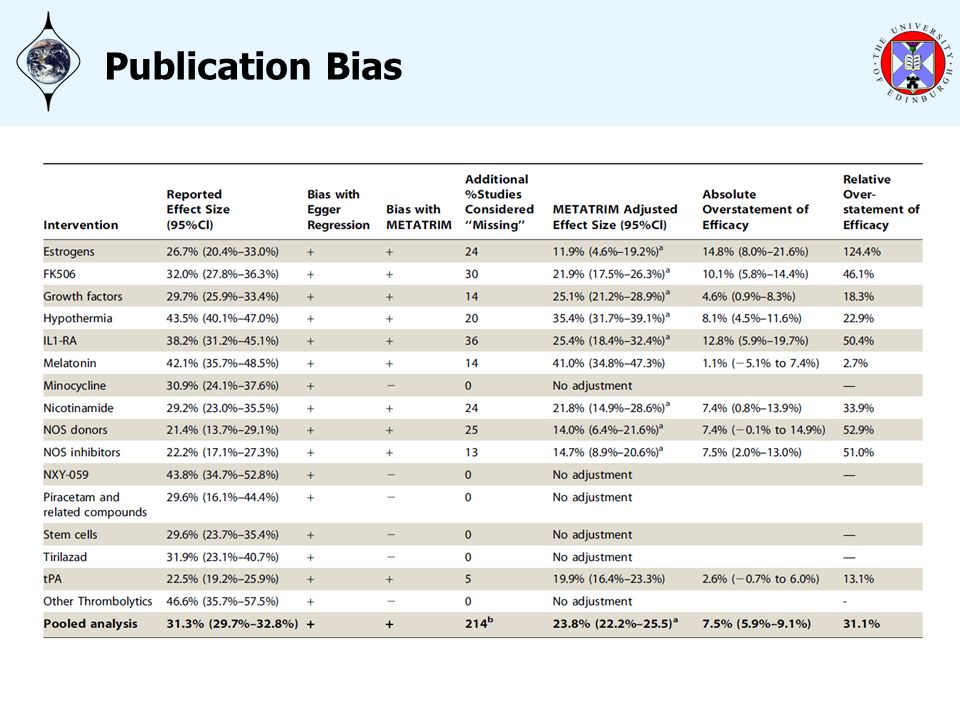Select the 'Pooled analysis' row label
The width and height of the screenshot is (960, 720).
click(x=91, y=624)
